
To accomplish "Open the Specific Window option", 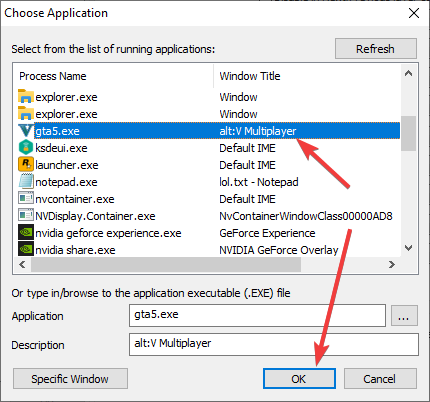I will pyautogui.click(x=70, y=379).
